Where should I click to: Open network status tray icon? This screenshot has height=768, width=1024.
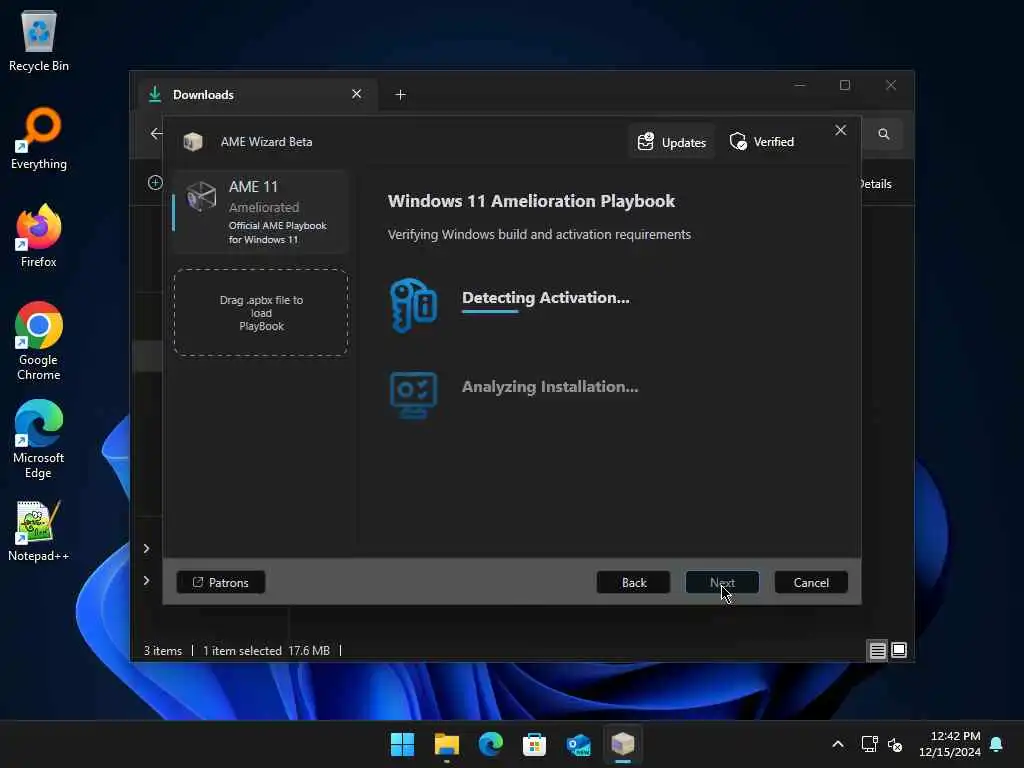pos(869,744)
